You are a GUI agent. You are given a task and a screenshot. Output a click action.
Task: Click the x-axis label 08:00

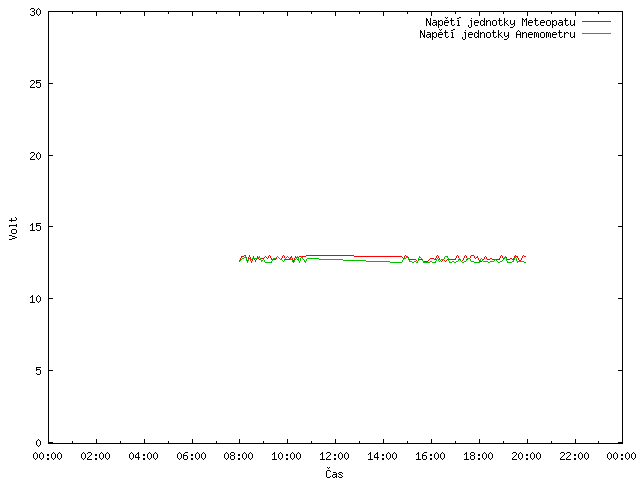pyautogui.click(x=239, y=456)
